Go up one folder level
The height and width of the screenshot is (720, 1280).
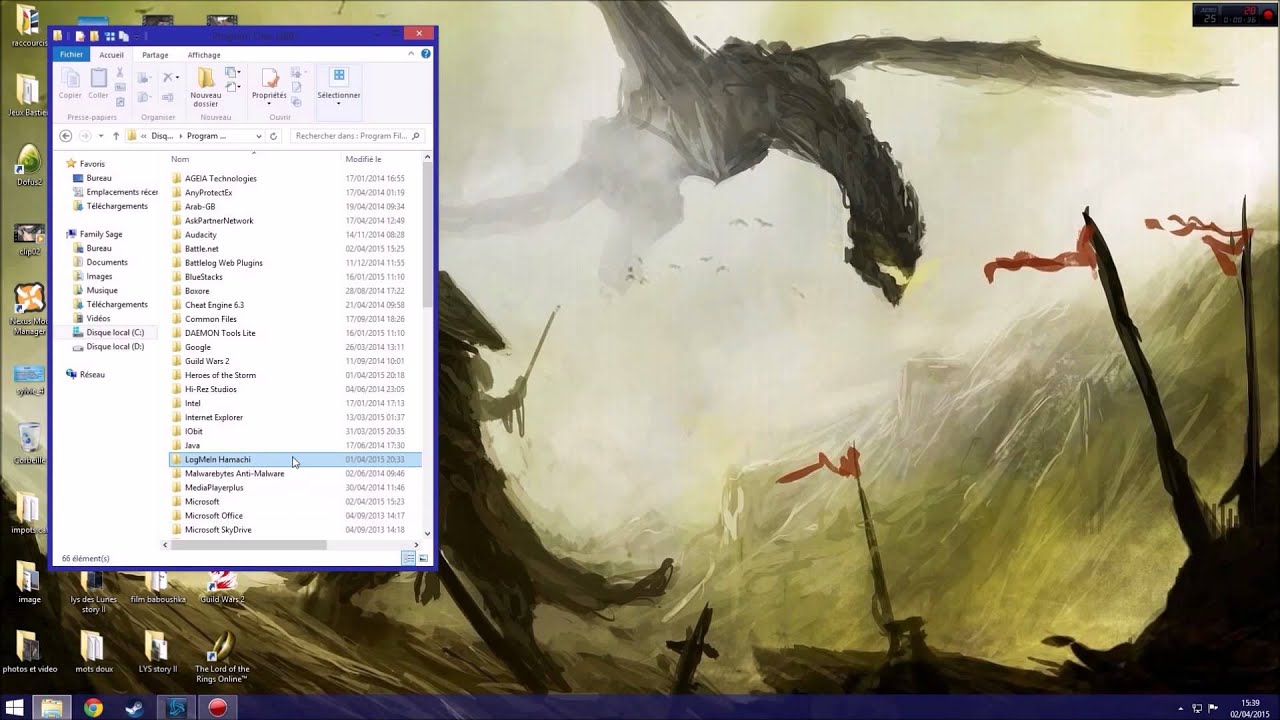[116, 136]
